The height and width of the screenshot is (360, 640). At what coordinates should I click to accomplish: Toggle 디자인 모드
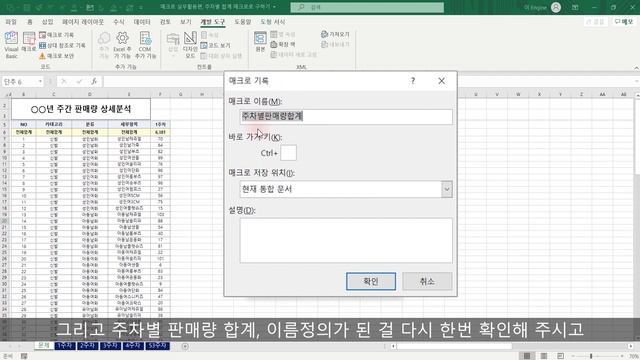point(190,45)
